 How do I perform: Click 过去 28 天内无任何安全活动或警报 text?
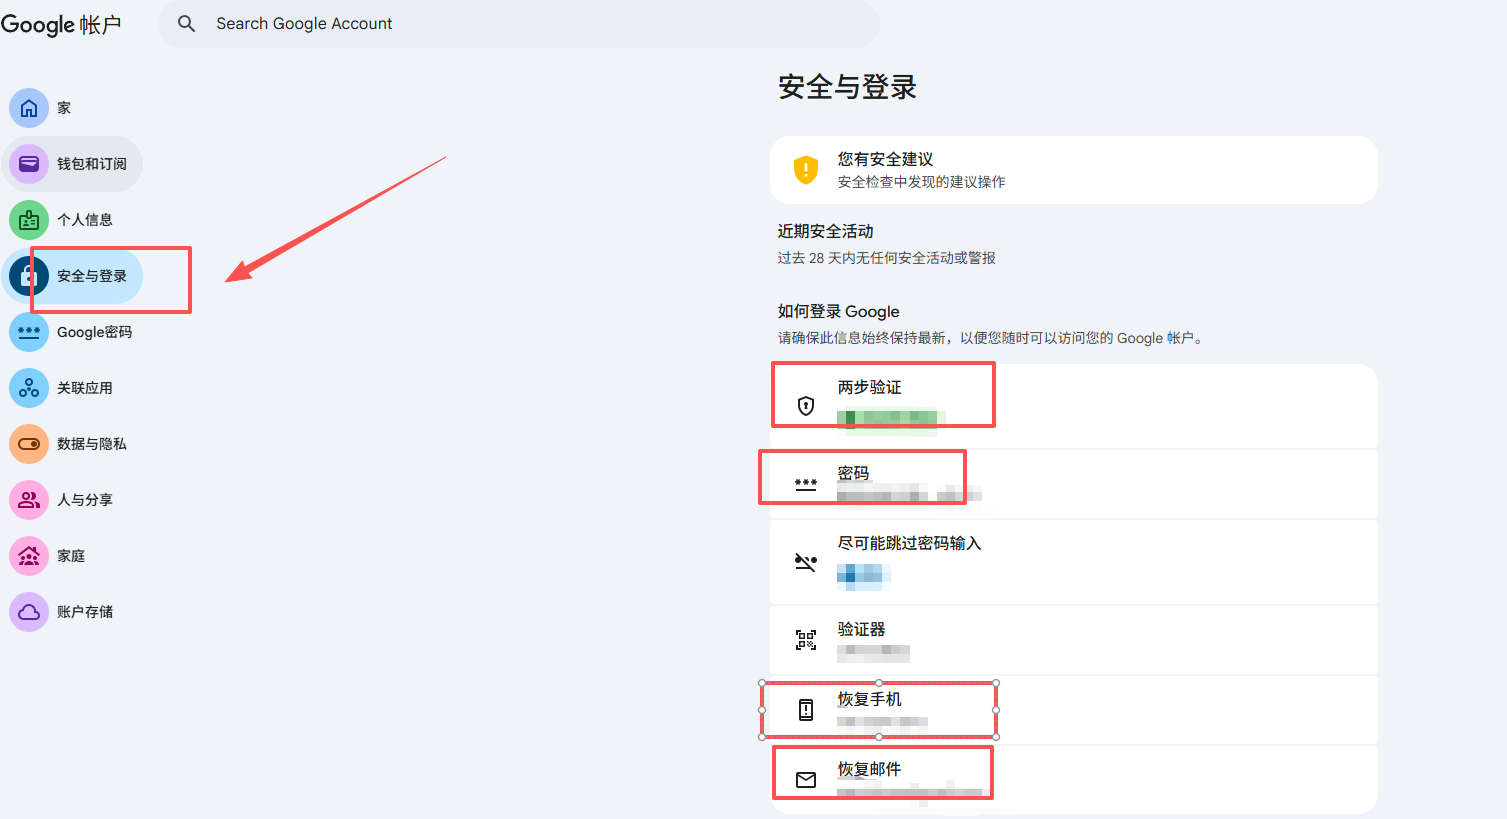(886, 258)
